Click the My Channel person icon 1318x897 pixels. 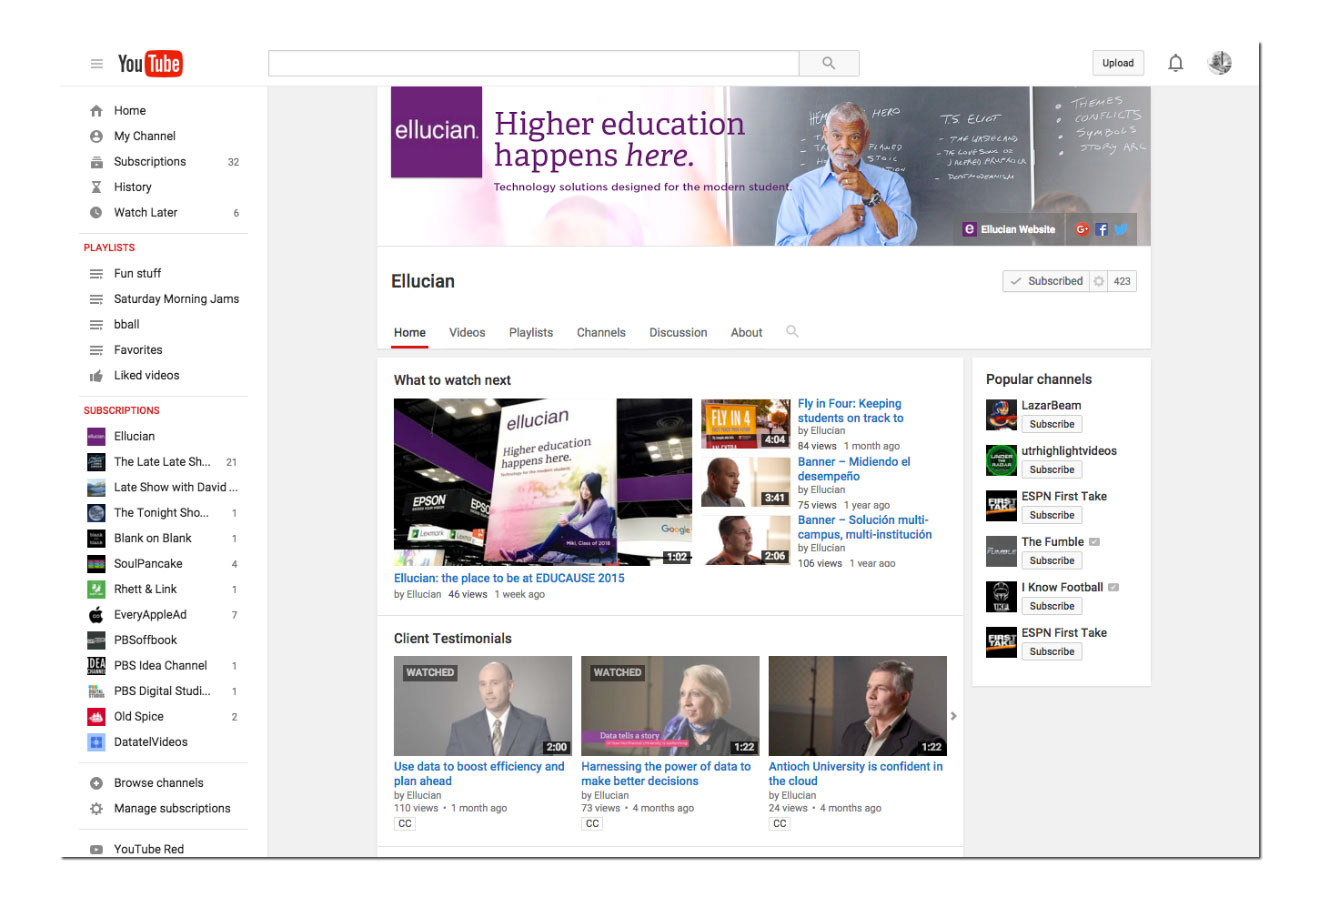tap(96, 136)
